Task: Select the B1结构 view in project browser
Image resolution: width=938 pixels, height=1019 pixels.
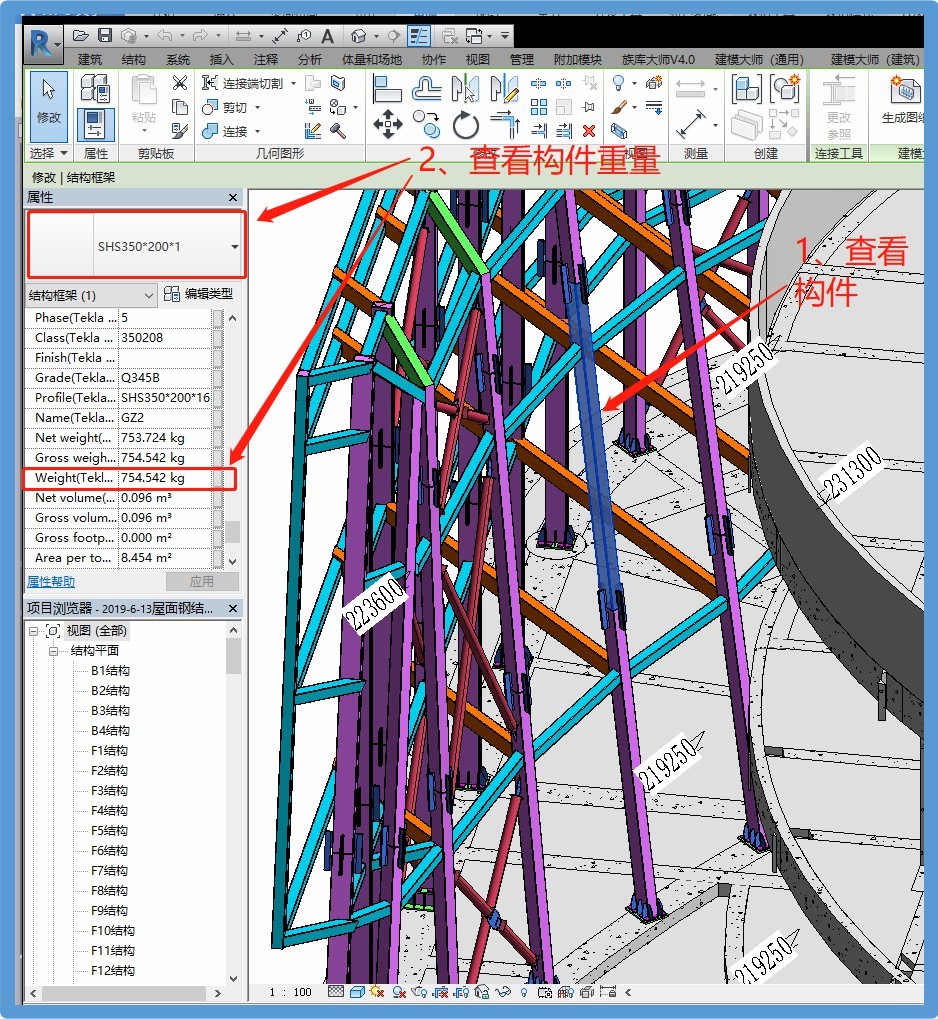Action: pos(110,671)
